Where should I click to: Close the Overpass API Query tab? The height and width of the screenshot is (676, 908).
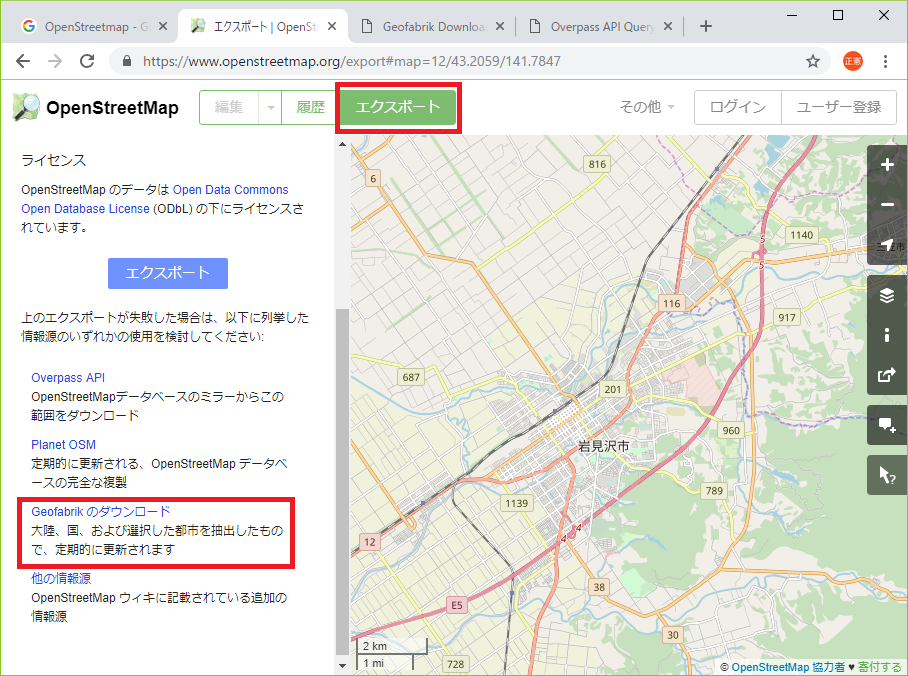tap(668, 26)
